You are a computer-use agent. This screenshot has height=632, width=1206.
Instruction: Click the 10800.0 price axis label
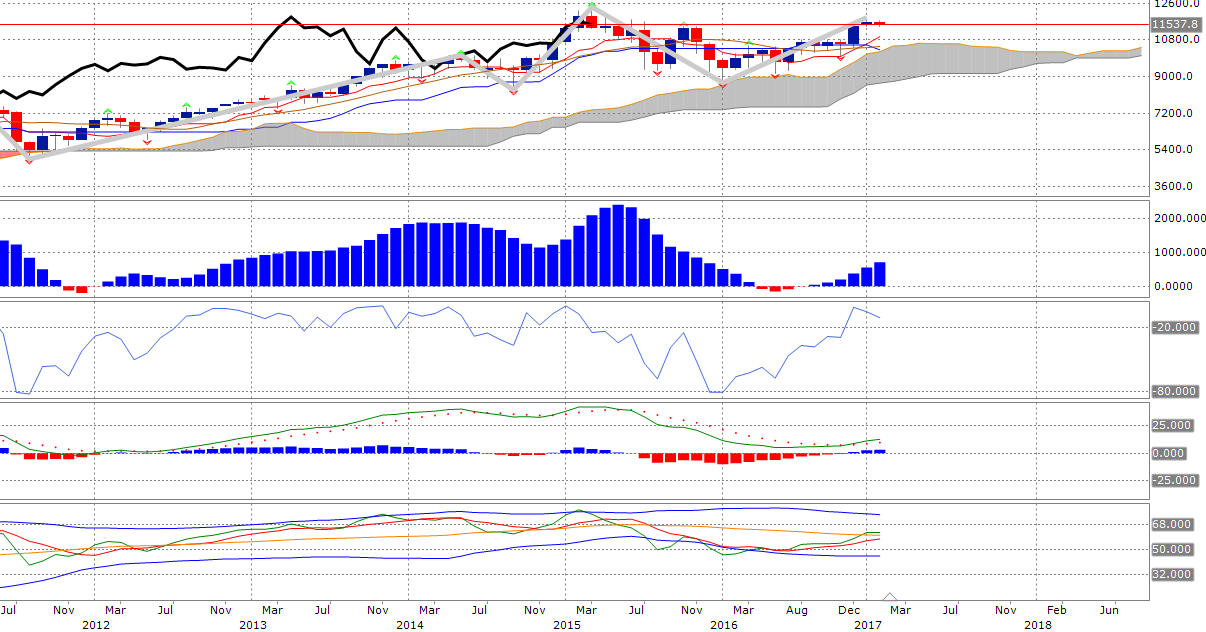(x=1176, y=40)
